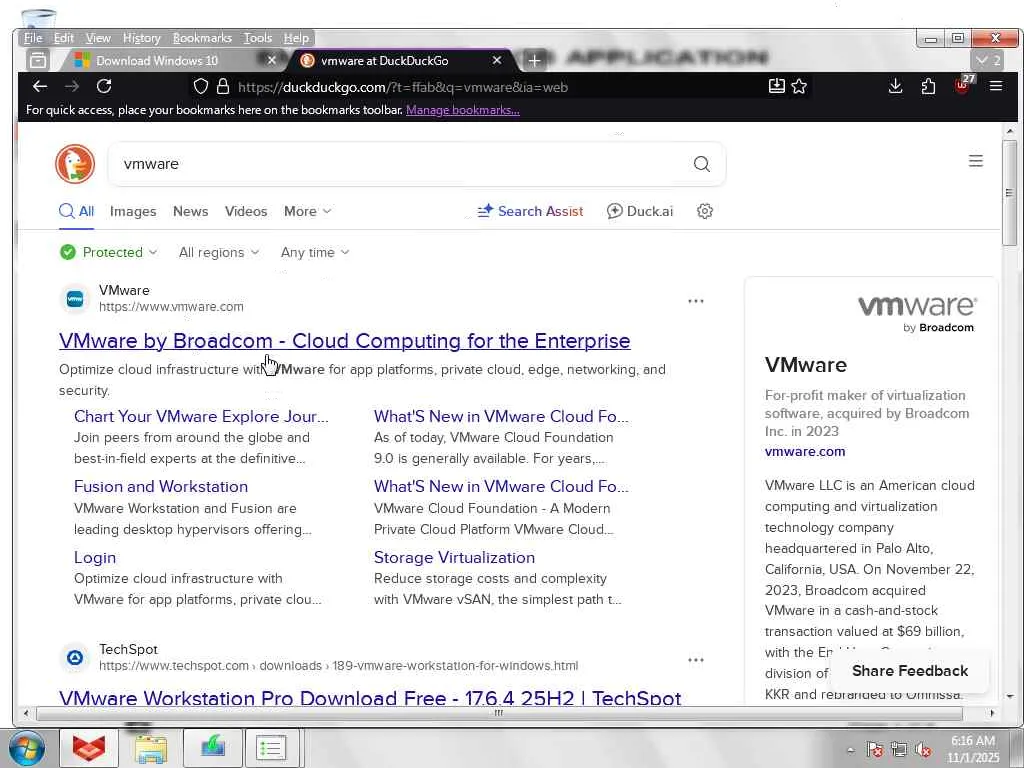The height and width of the screenshot is (768, 1024).
Task: Open the checklist taskbar application icon
Action: [271, 748]
